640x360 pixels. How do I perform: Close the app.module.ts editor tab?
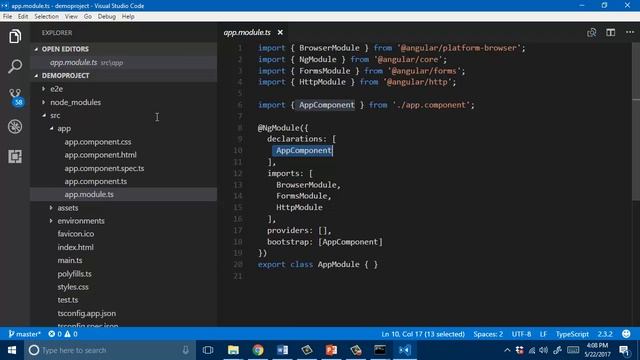point(280,32)
